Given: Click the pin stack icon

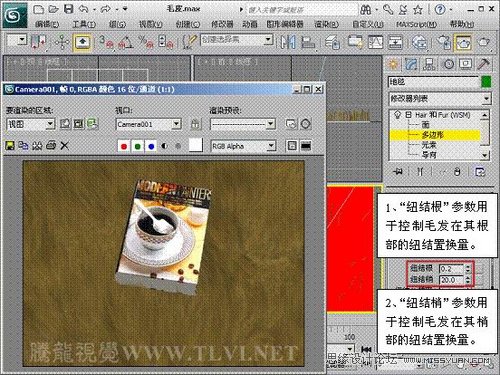Looking at the screenshot, I should tap(398, 172).
